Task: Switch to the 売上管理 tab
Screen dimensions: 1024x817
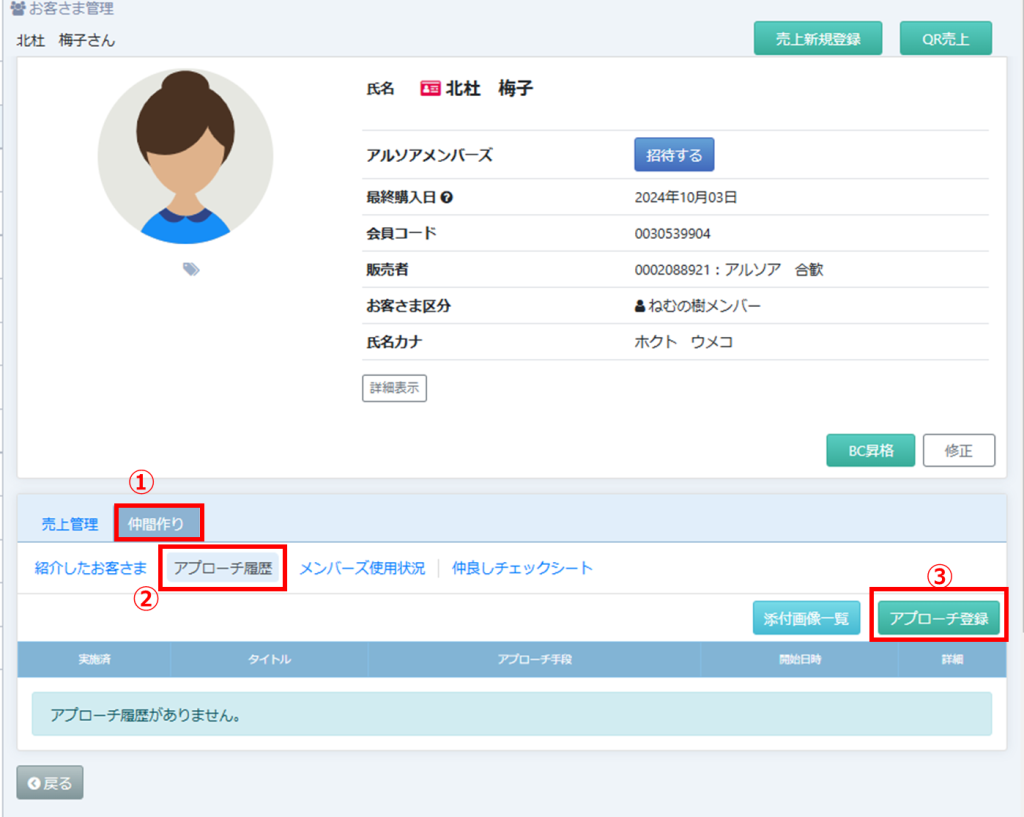Action: (x=70, y=524)
